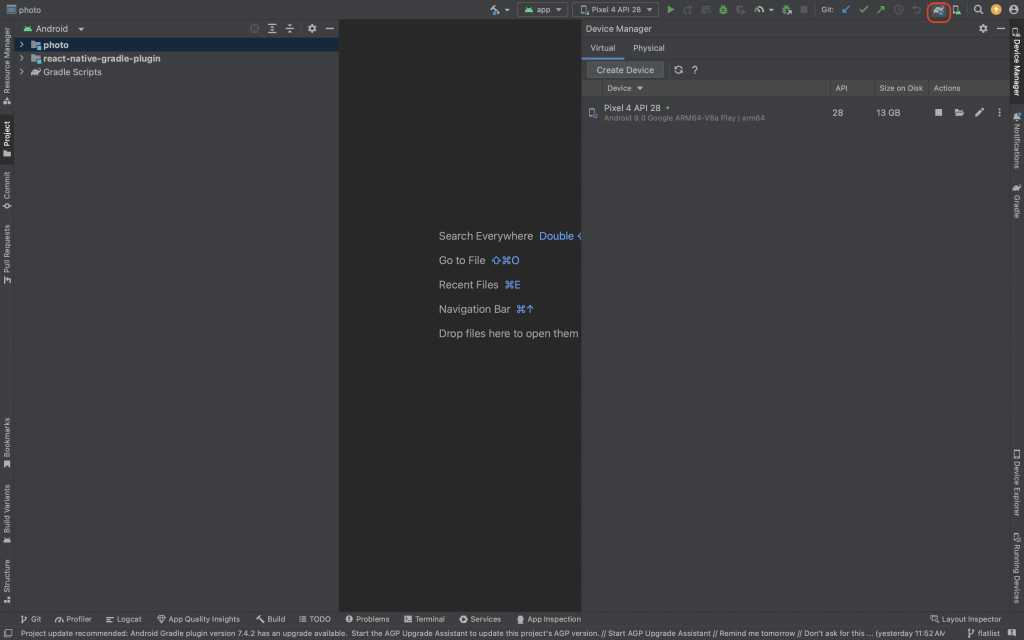Image resolution: width=1024 pixels, height=640 pixels.
Task: Toggle the Project tool window
Action: [x=7, y=138]
